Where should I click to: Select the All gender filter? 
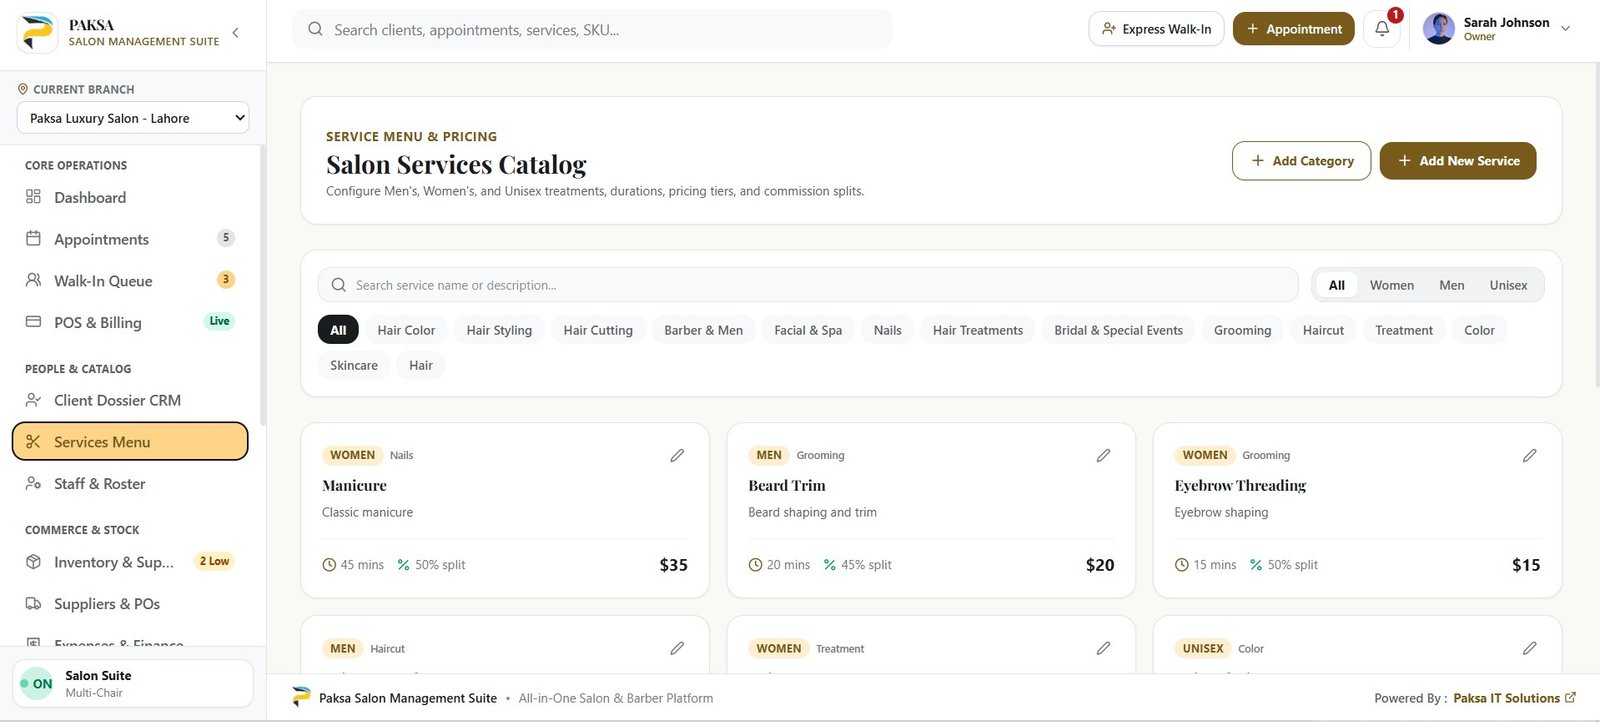click(1337, 285)
